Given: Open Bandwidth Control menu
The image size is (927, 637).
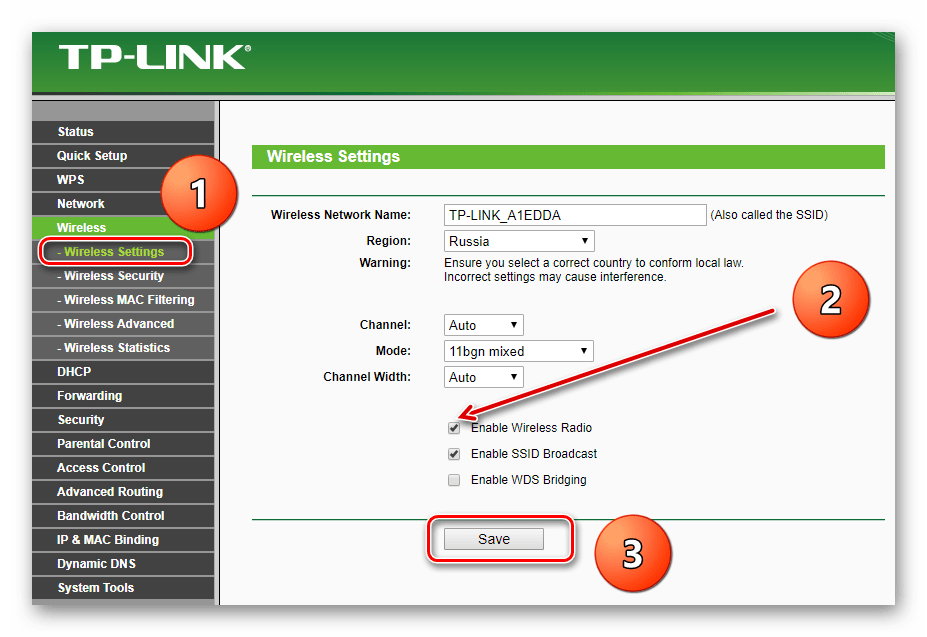Looking at the screenshot, I should click(123, 516).
